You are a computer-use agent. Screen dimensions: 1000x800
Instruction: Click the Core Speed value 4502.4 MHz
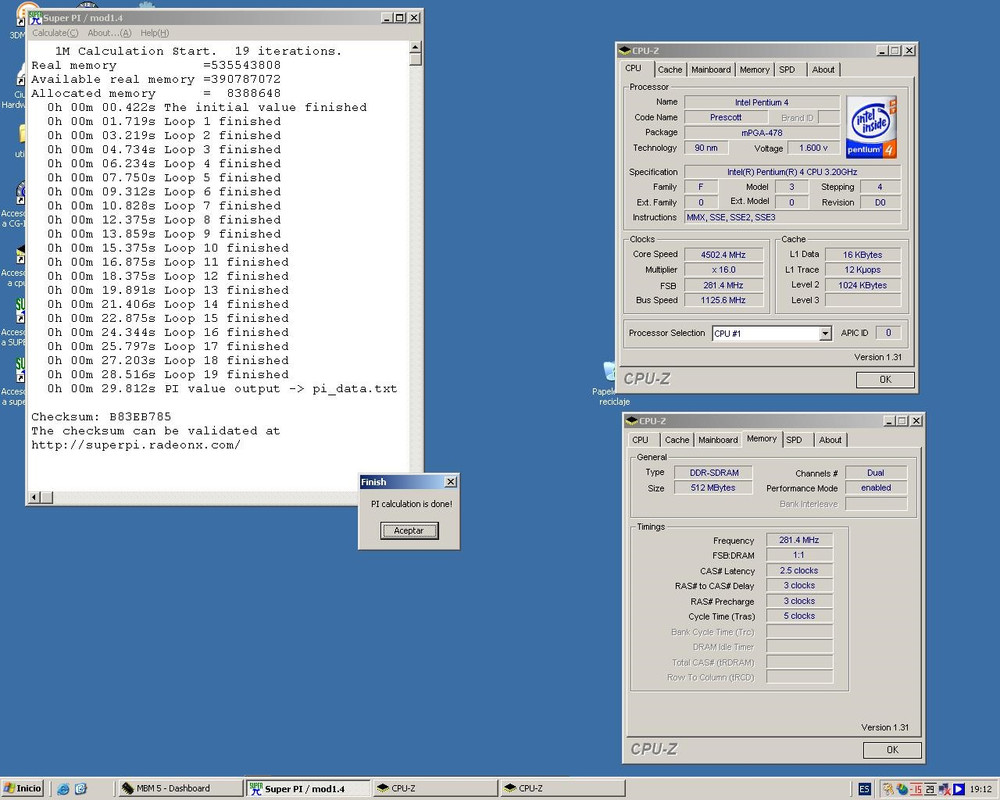[x=723, y=255]
